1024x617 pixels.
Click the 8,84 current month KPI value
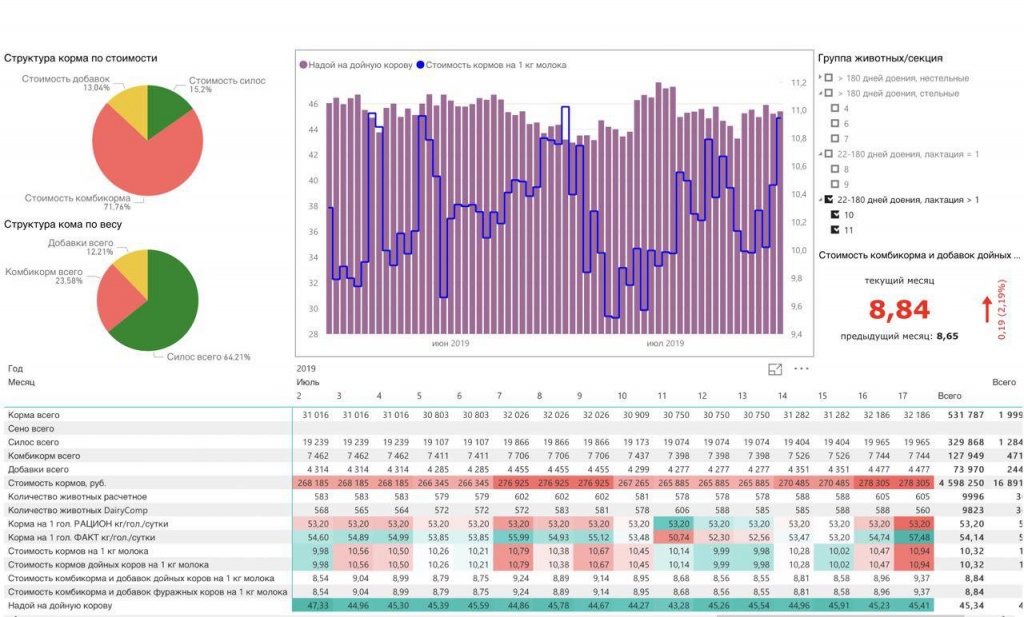[899, 309]
